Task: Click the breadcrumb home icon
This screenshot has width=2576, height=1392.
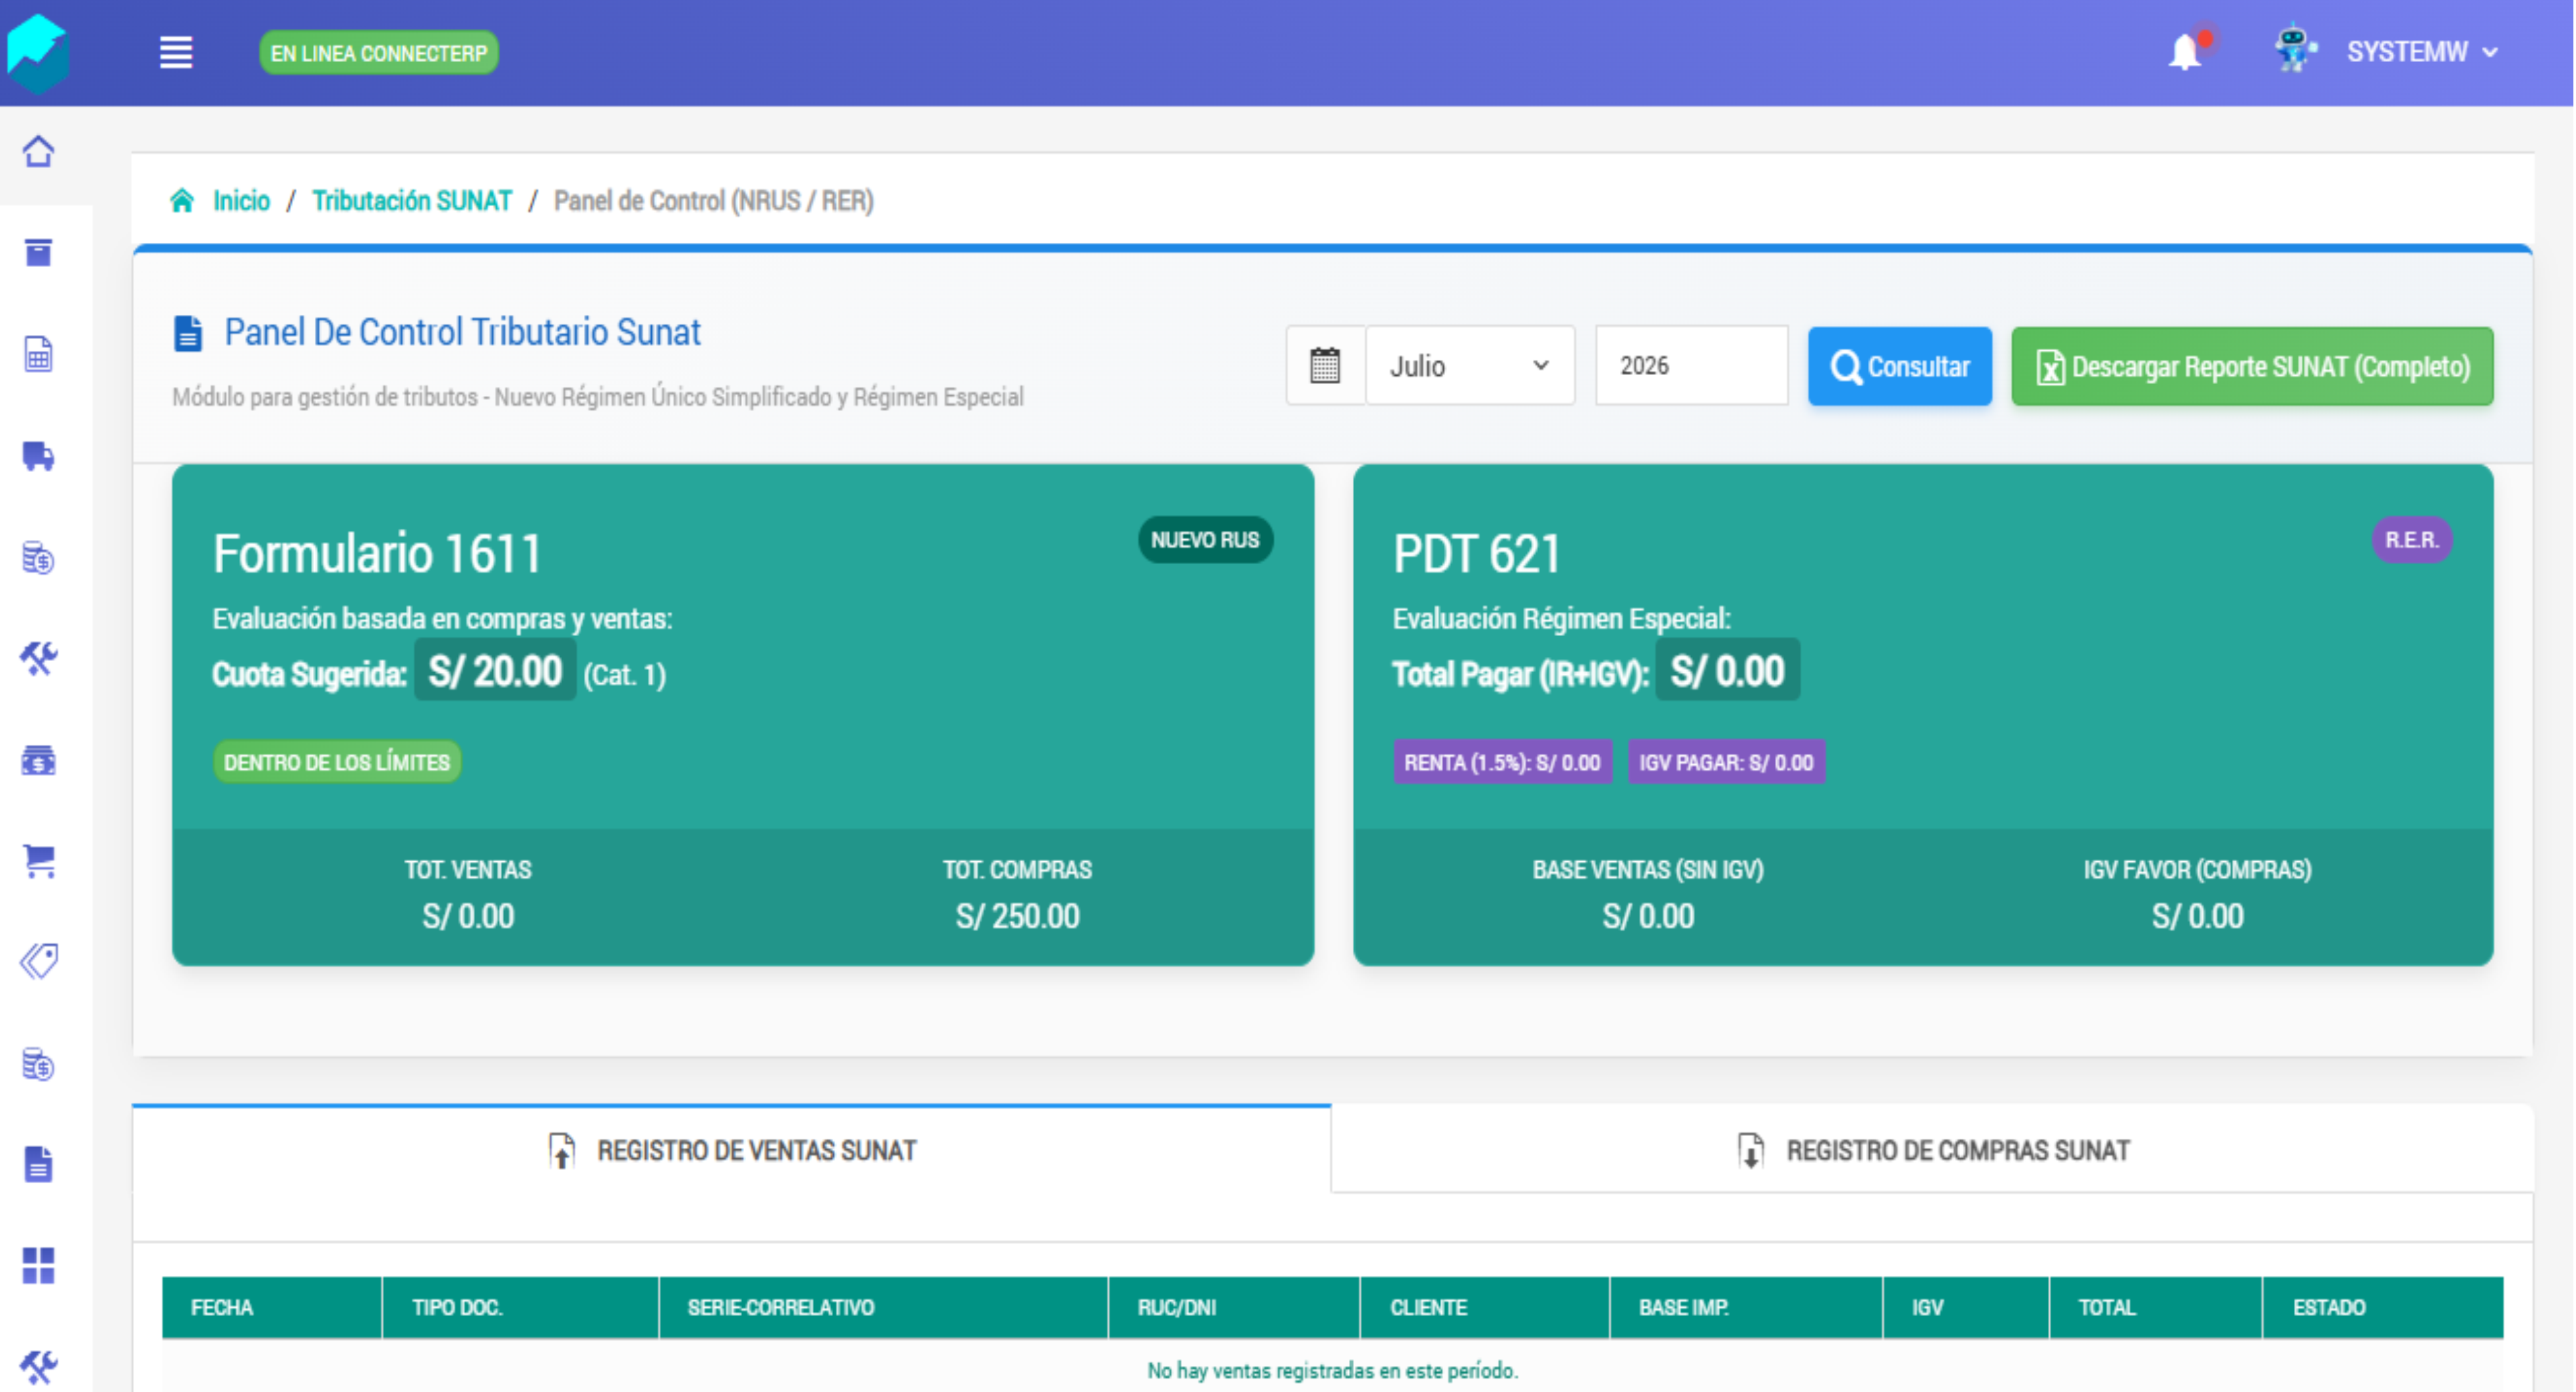Action: click(182, 201)
